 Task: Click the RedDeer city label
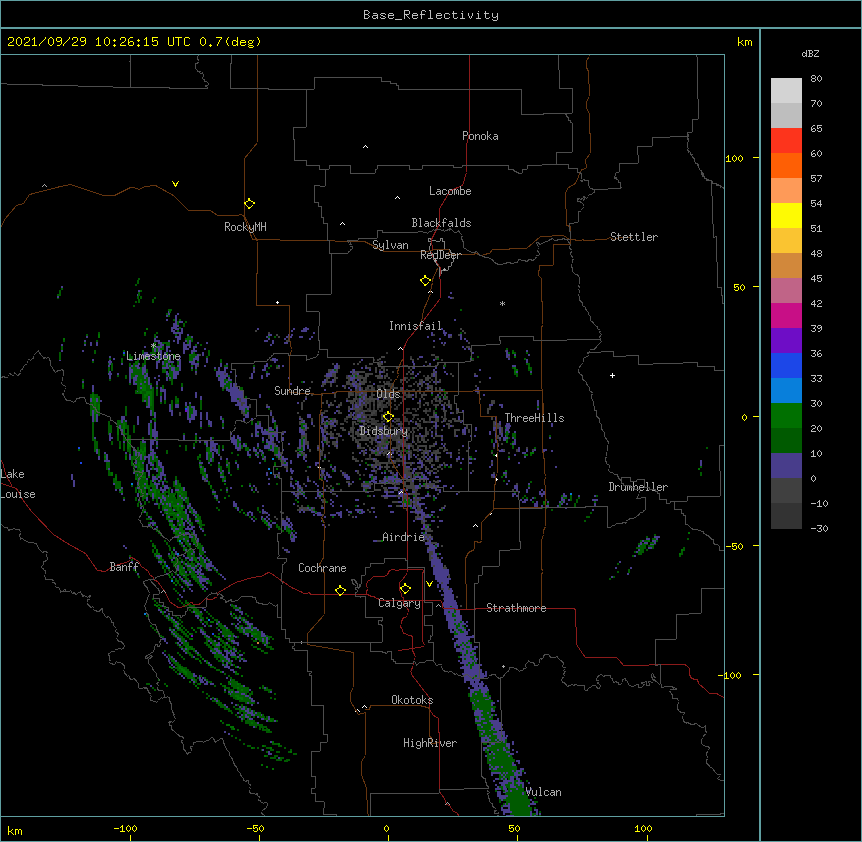click(x=440, y=255)
